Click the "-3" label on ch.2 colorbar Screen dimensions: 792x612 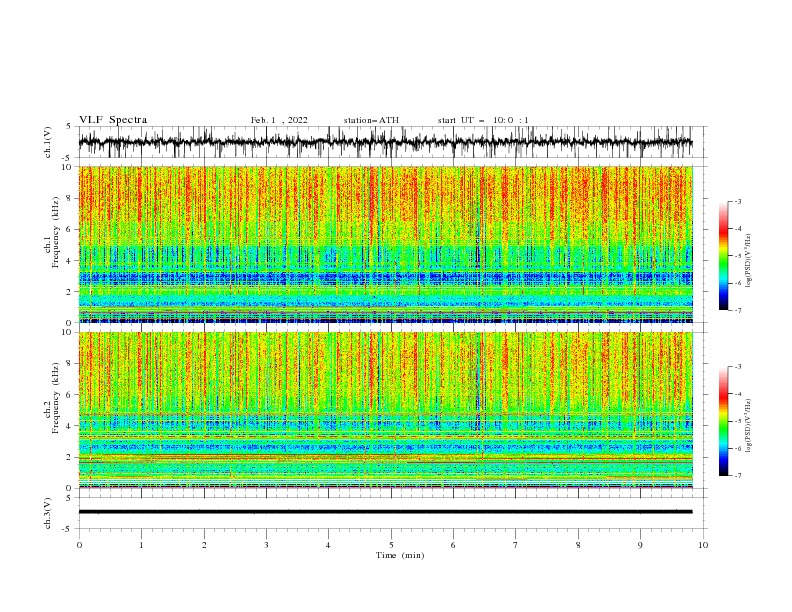(x=737, y=367)
